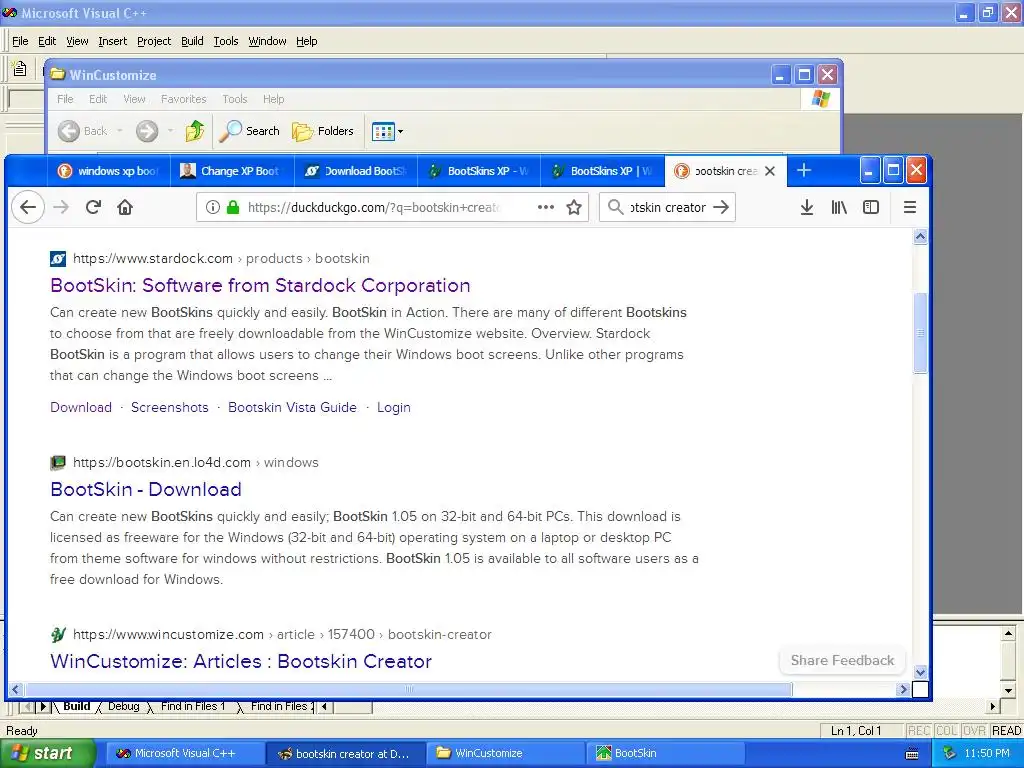The image size is (1024, 768).
Task: Open Help menu in Visual C++
Action: point(306,41)
